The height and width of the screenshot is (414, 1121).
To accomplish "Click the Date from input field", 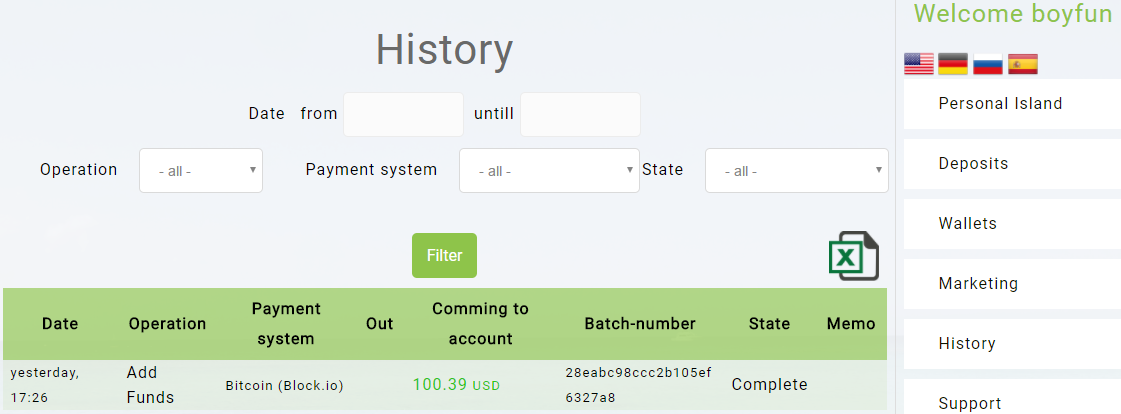I will 403,114.
